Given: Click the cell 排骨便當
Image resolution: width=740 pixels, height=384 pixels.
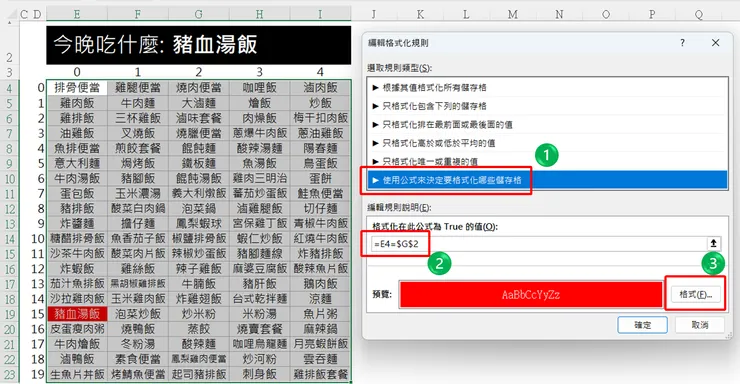Looking at the screenshot, I should point(77,87).
